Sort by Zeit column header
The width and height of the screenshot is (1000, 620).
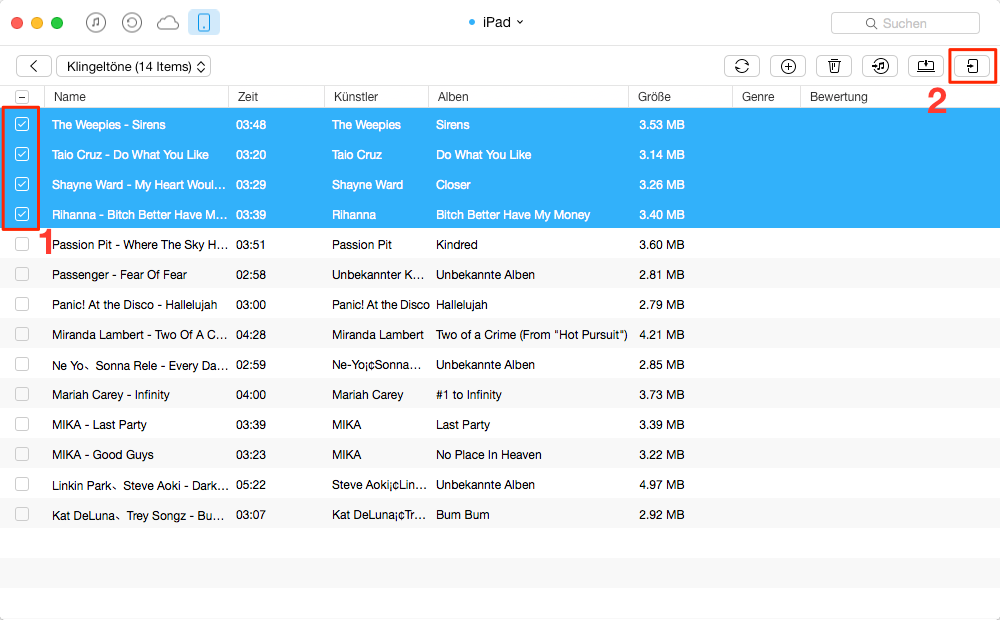(x=277, y=97)
